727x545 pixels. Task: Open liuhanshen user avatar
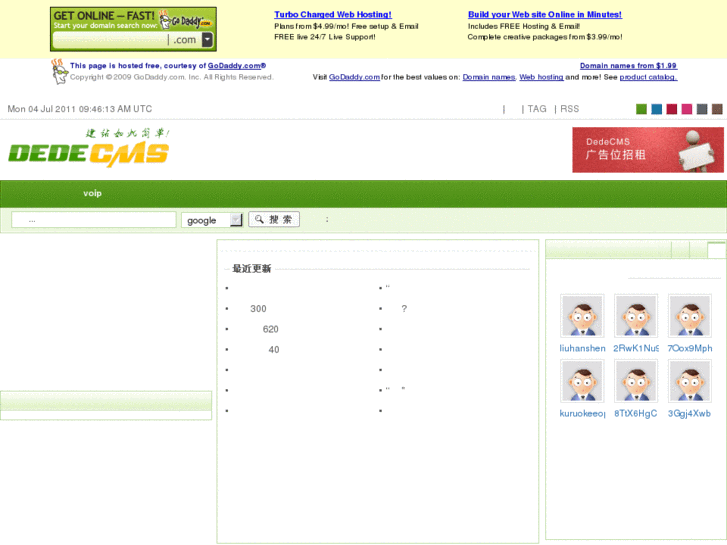(x=582, y=315)
